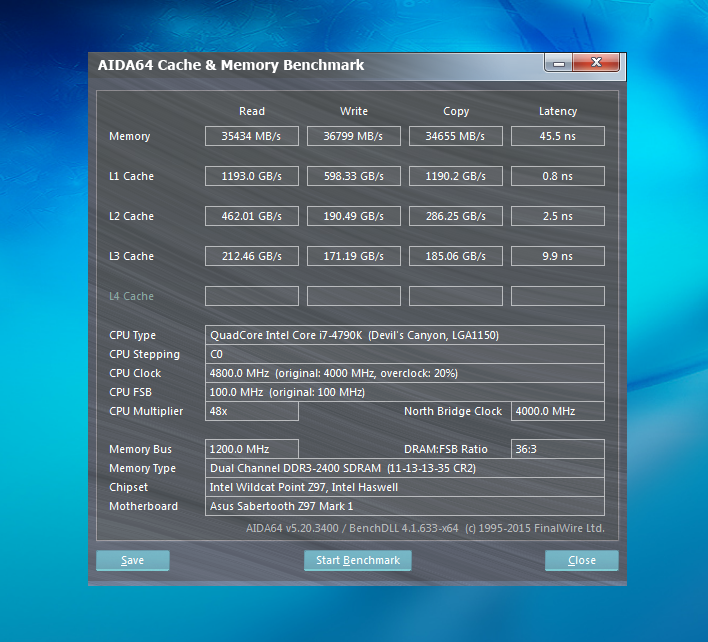Click L2 Cache Copy 286.25 GB/s
This screenshot has width=708, height=642.
point(456,216)
